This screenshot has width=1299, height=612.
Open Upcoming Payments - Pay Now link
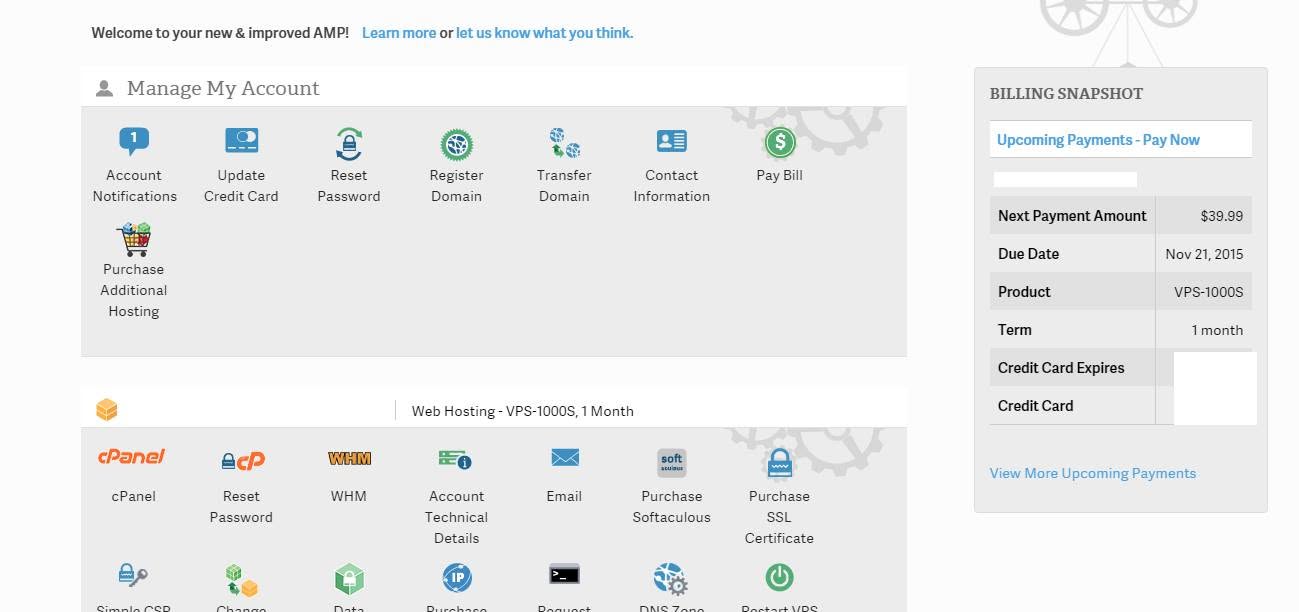1098,140
